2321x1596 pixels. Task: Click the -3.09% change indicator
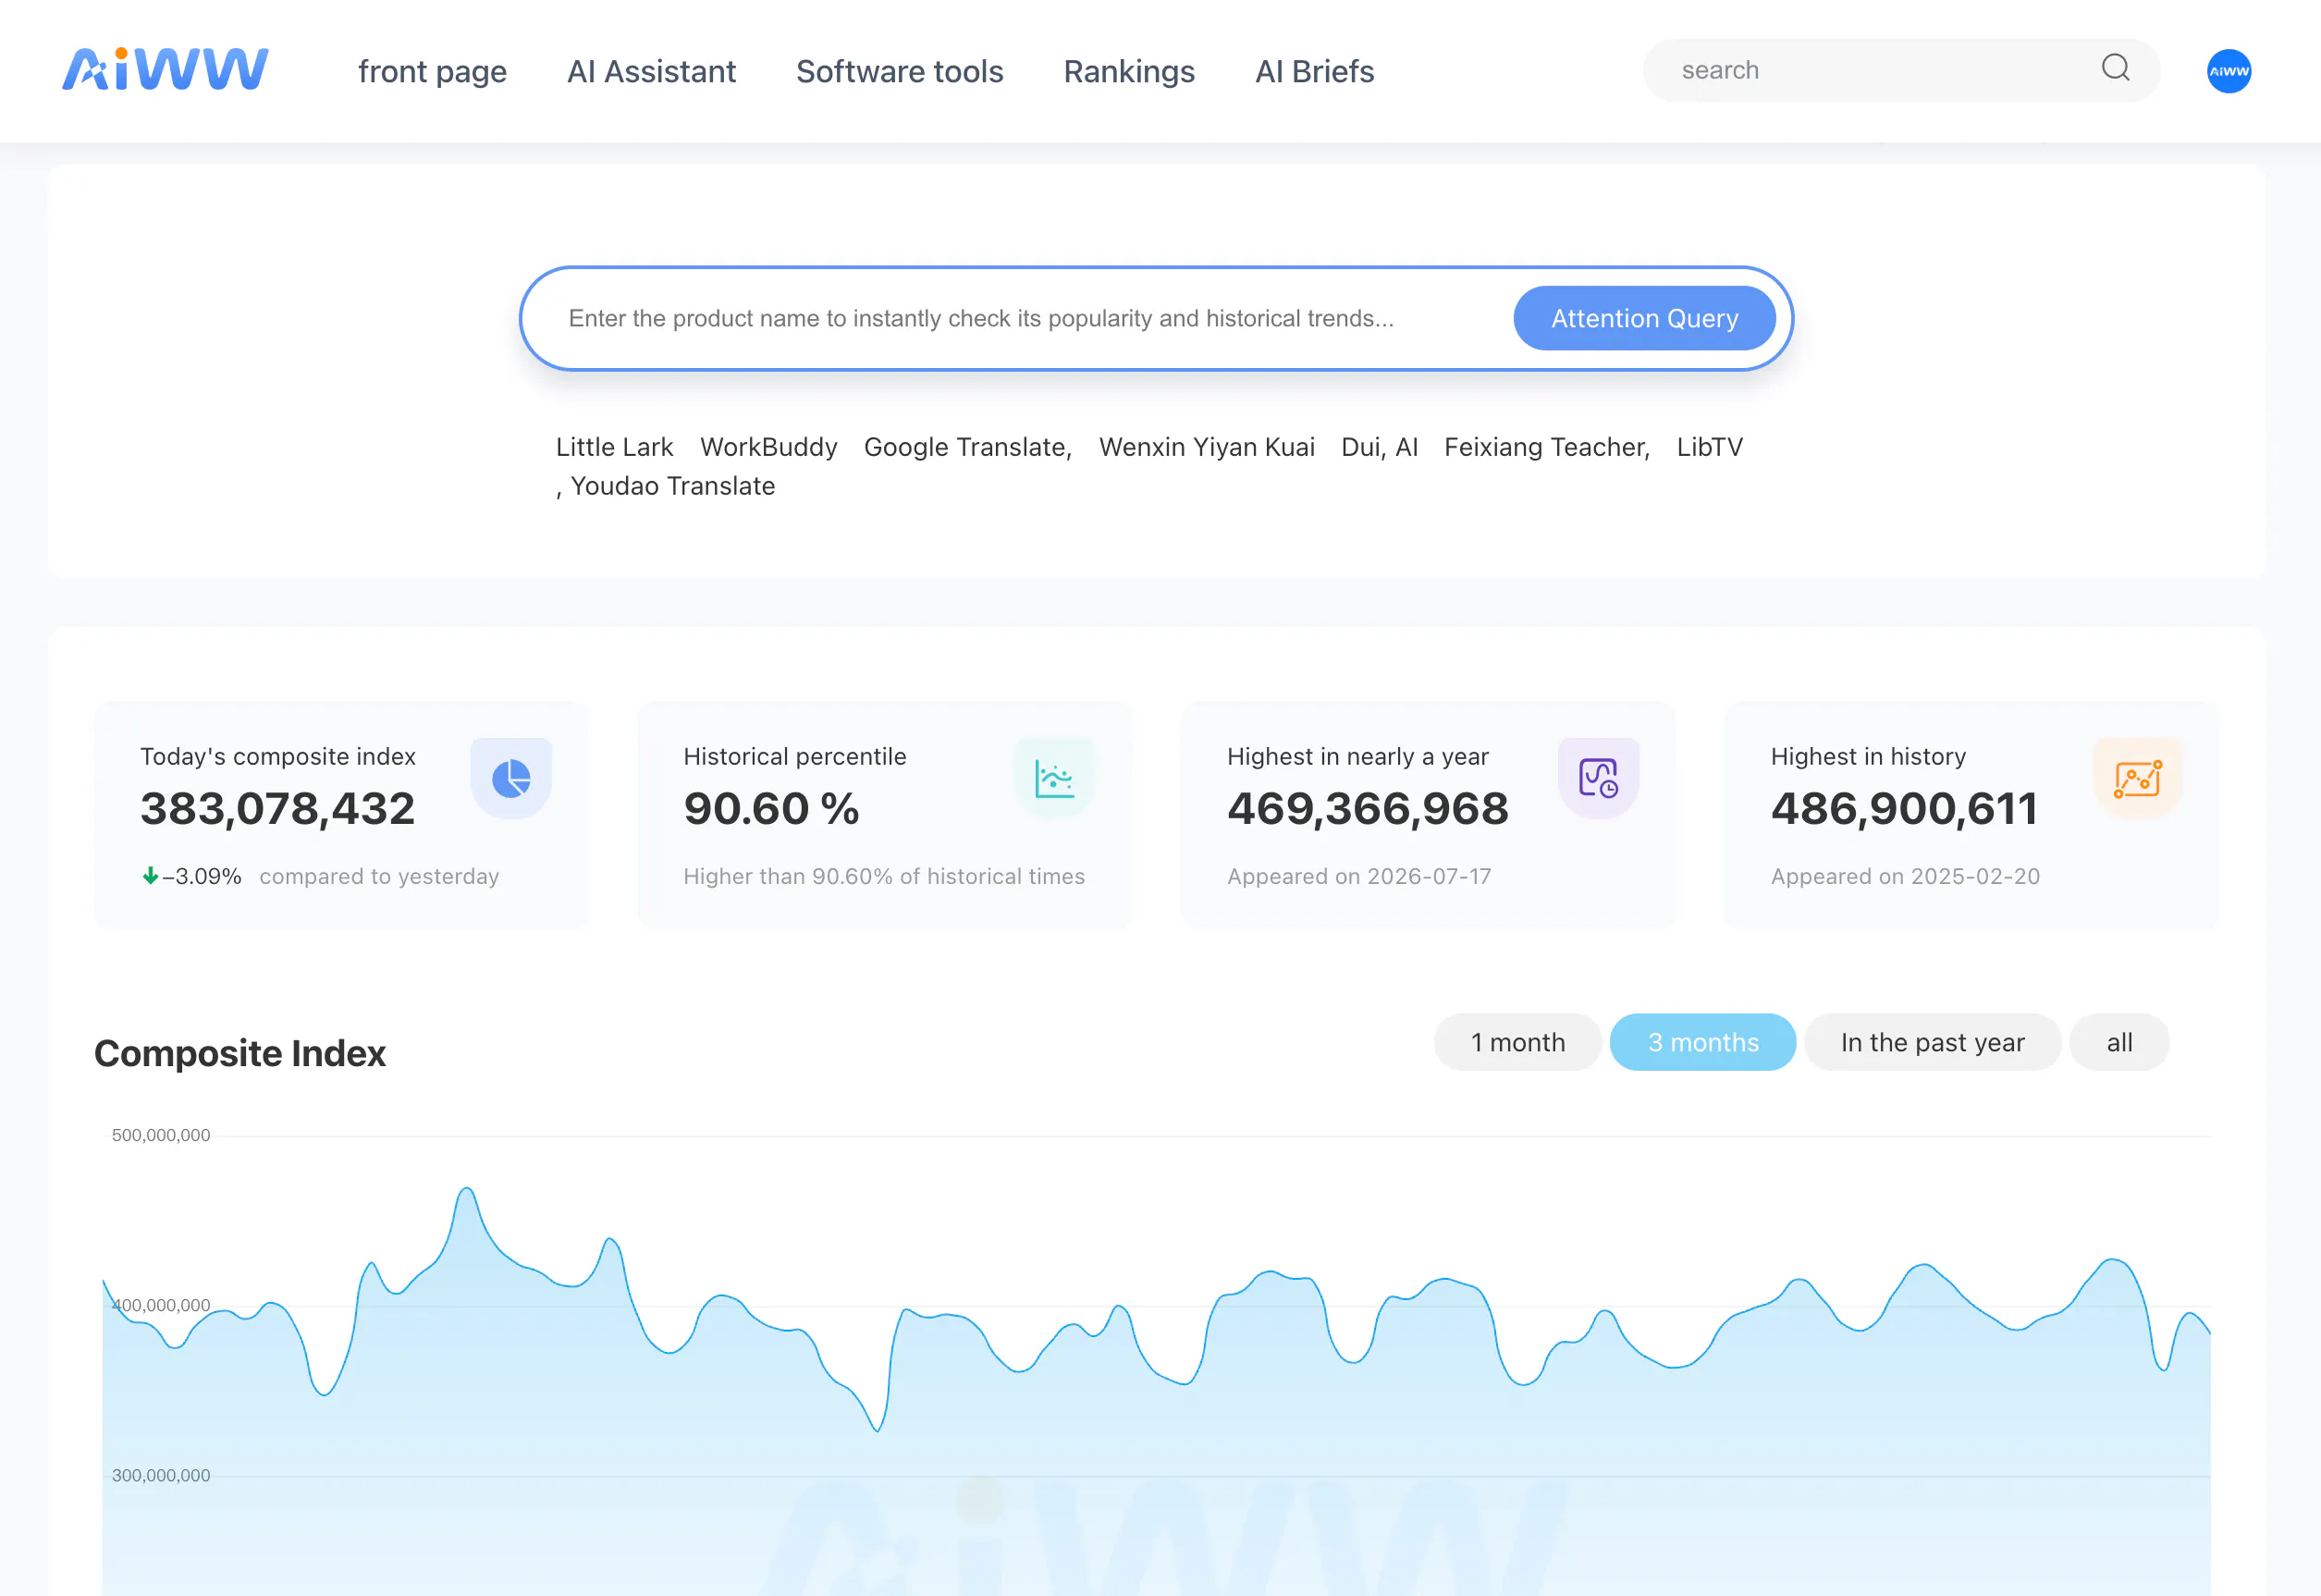pos(192,876)
